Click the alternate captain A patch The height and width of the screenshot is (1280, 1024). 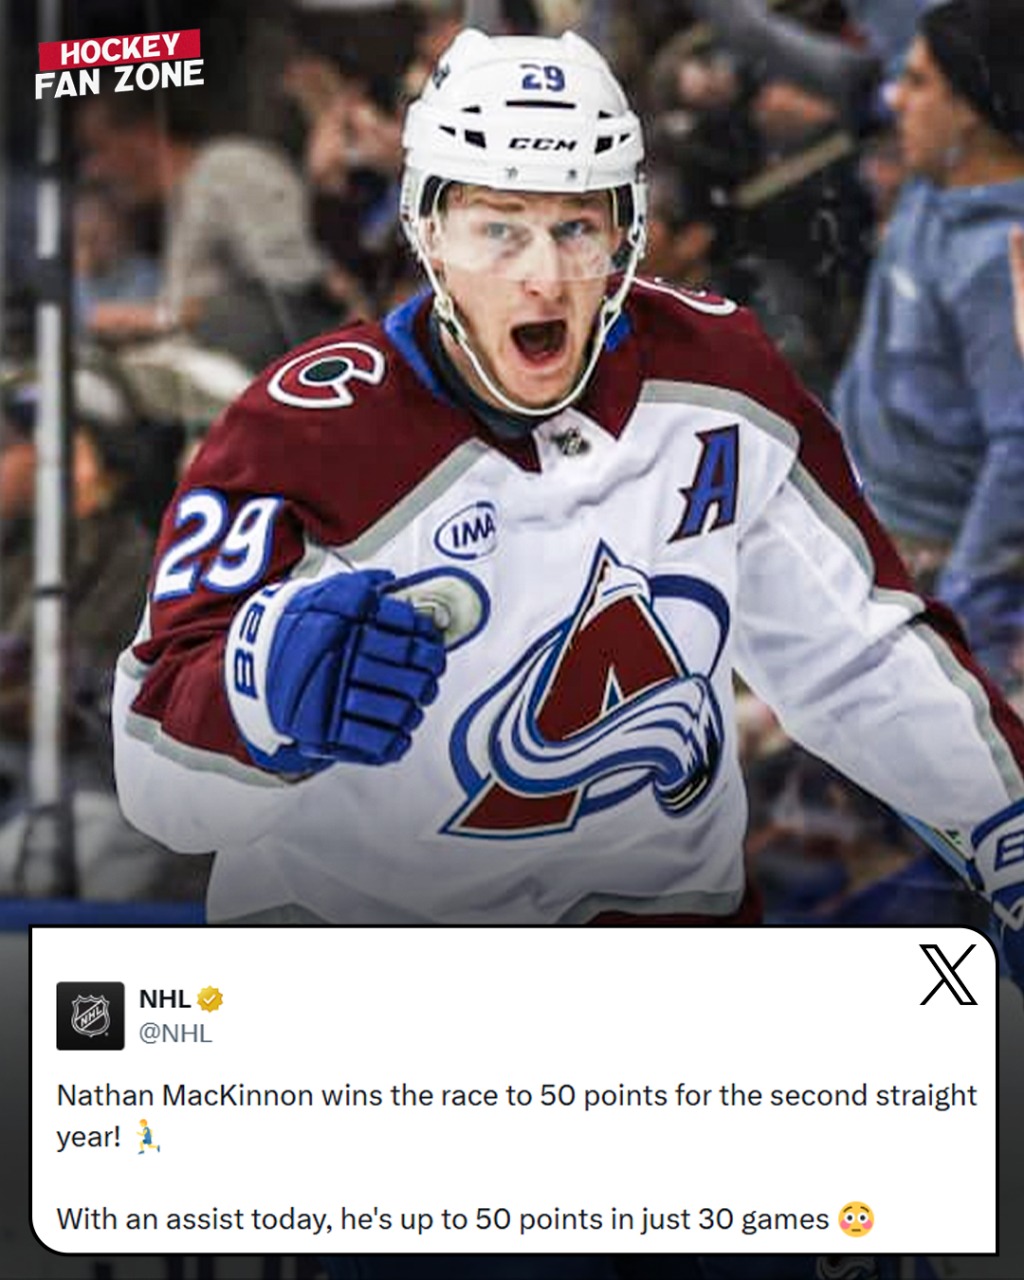point(708,482)
